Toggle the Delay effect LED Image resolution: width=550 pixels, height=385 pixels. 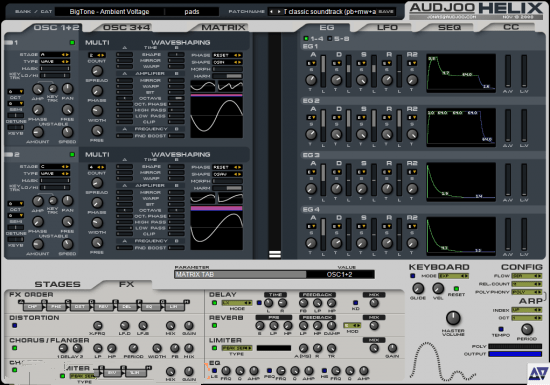pos(214,303)
